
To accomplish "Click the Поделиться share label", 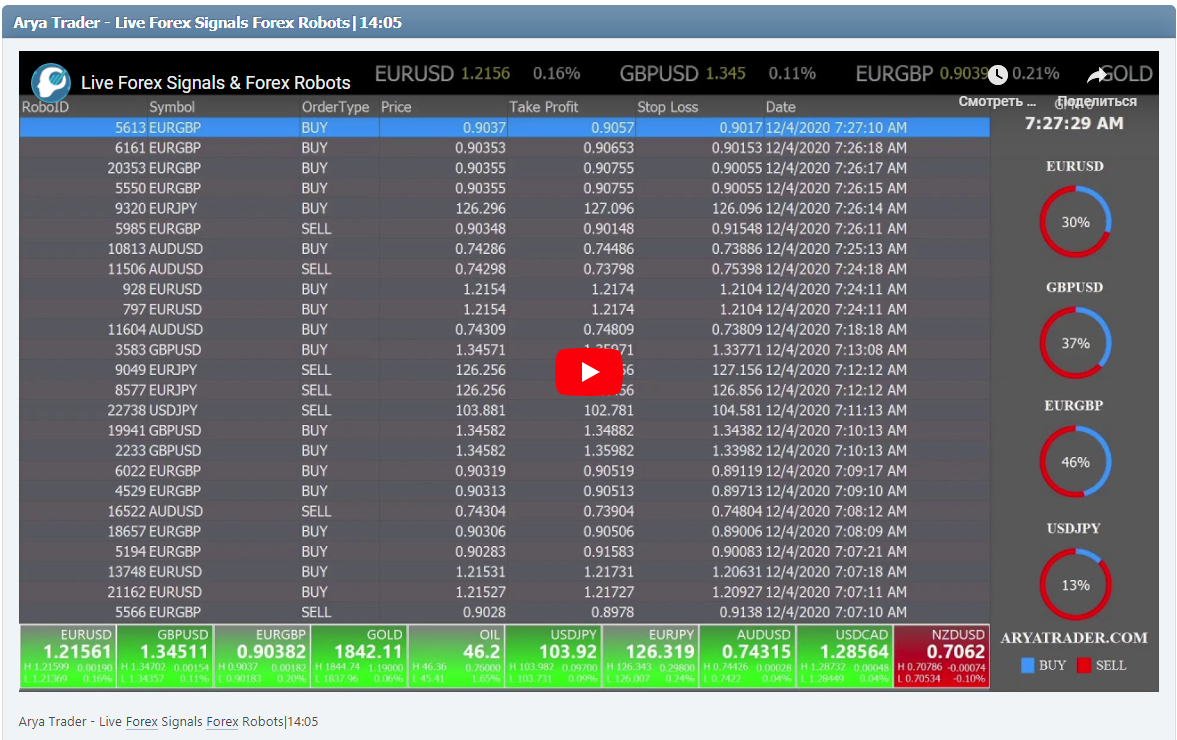I will tap(1096, 101).
